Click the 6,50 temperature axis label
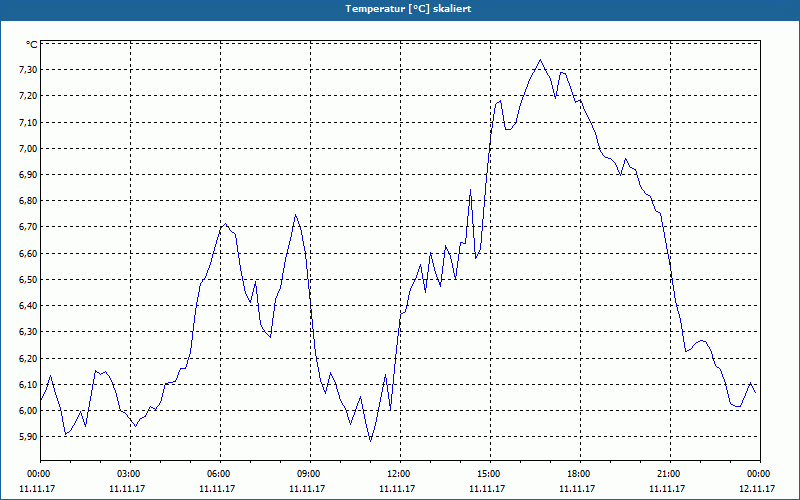The image size is (800, 500). click(x=28, y=280)
